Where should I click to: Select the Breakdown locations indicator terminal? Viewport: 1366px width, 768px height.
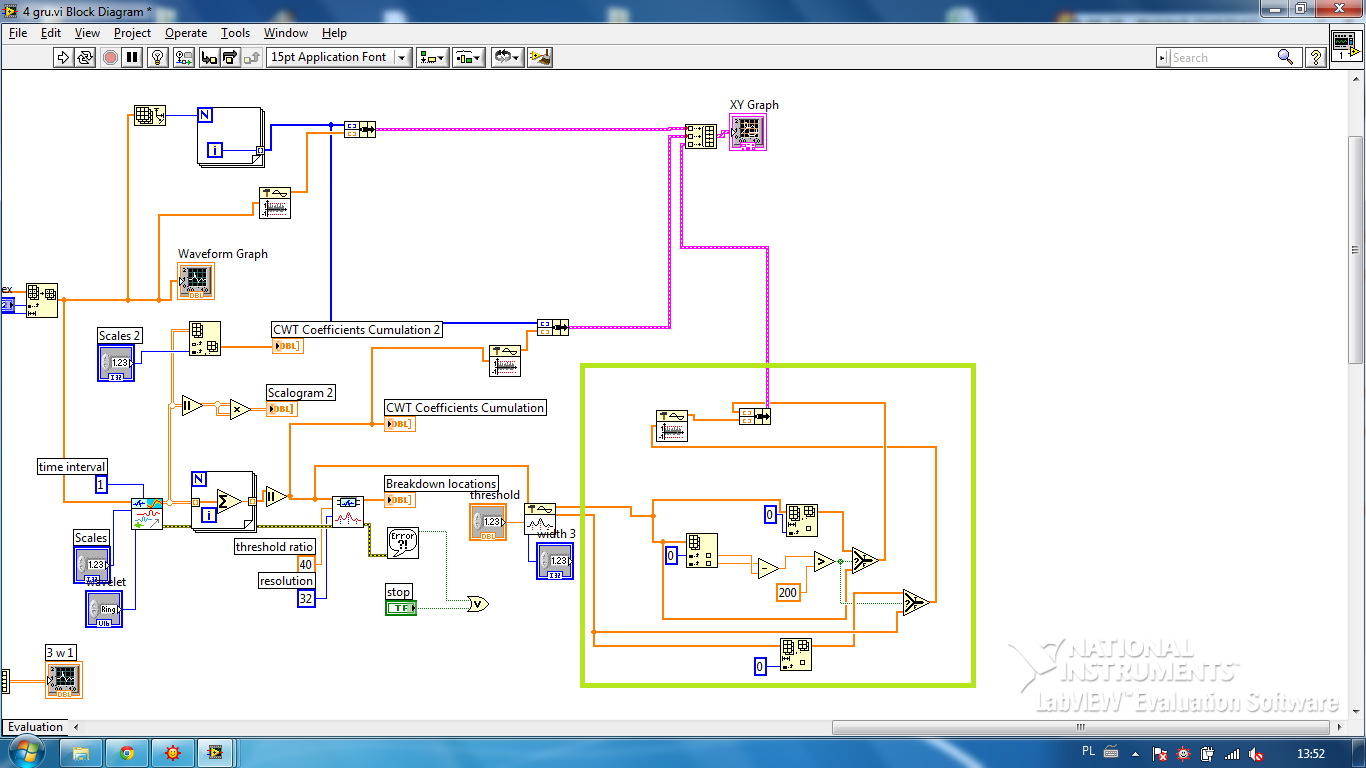[x=400, y=499]
